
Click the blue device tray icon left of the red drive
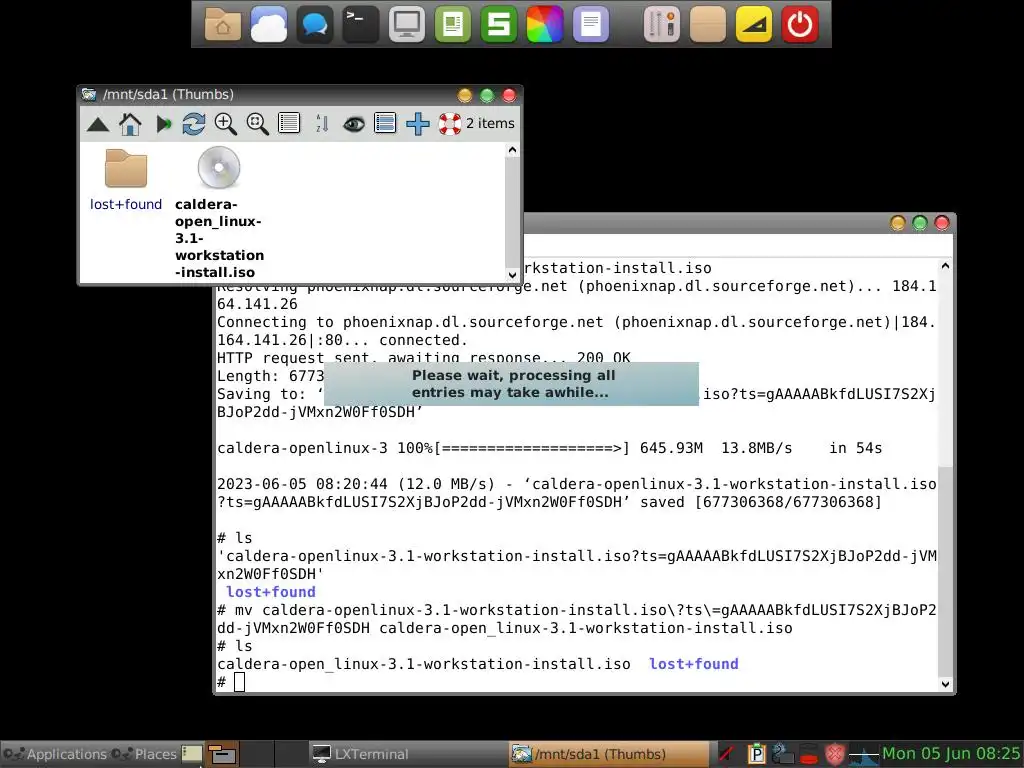(x=782, y=754)
